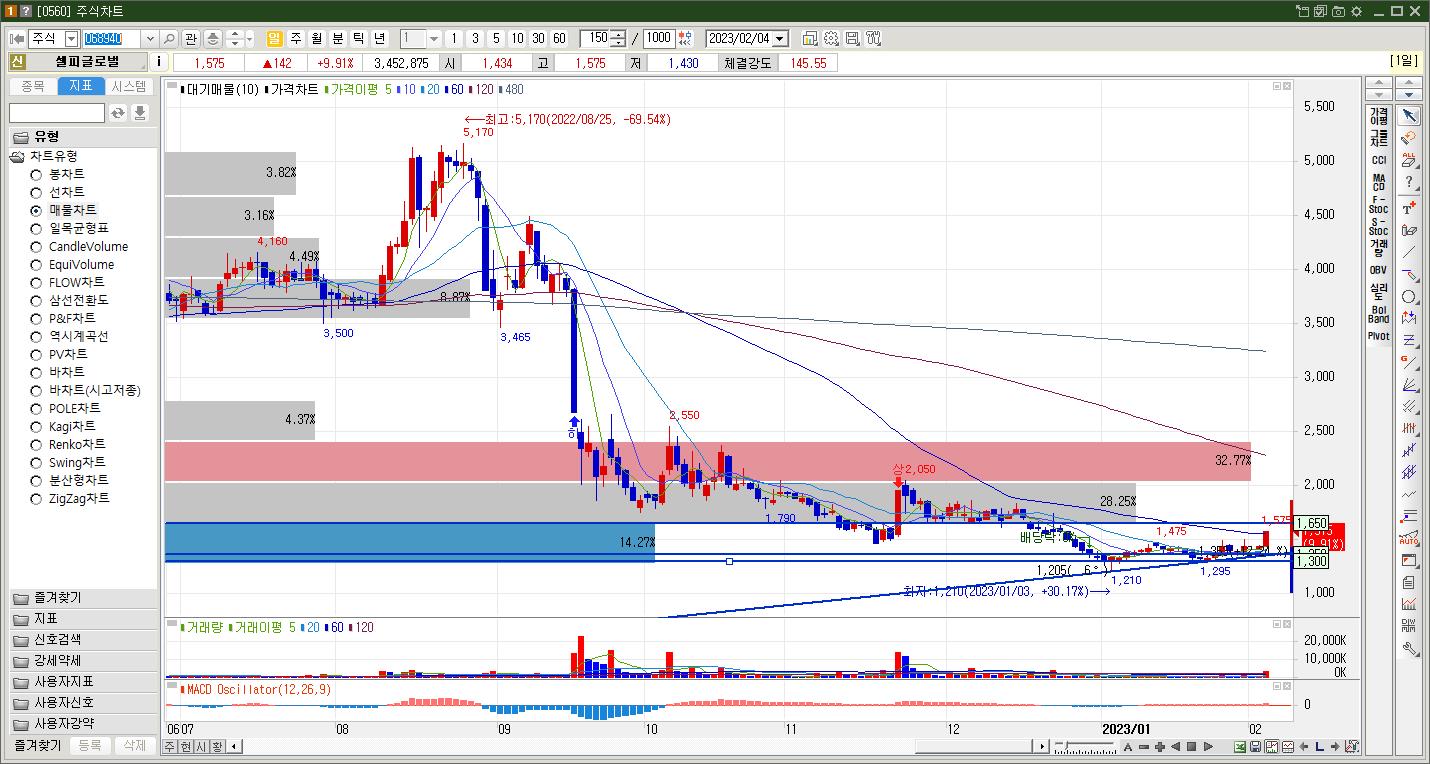Viewport: 1430px width, 764px height.
Task: Select Renko차트 chart type
Action: tap(68, 444)
